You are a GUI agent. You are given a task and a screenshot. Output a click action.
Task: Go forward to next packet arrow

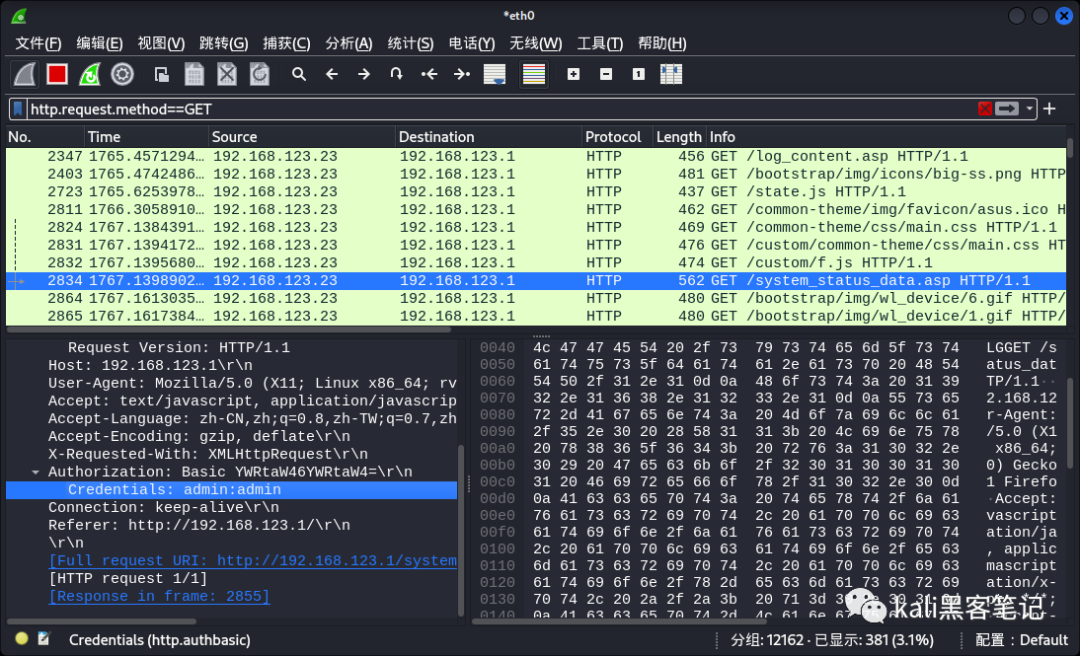(364, 74)
